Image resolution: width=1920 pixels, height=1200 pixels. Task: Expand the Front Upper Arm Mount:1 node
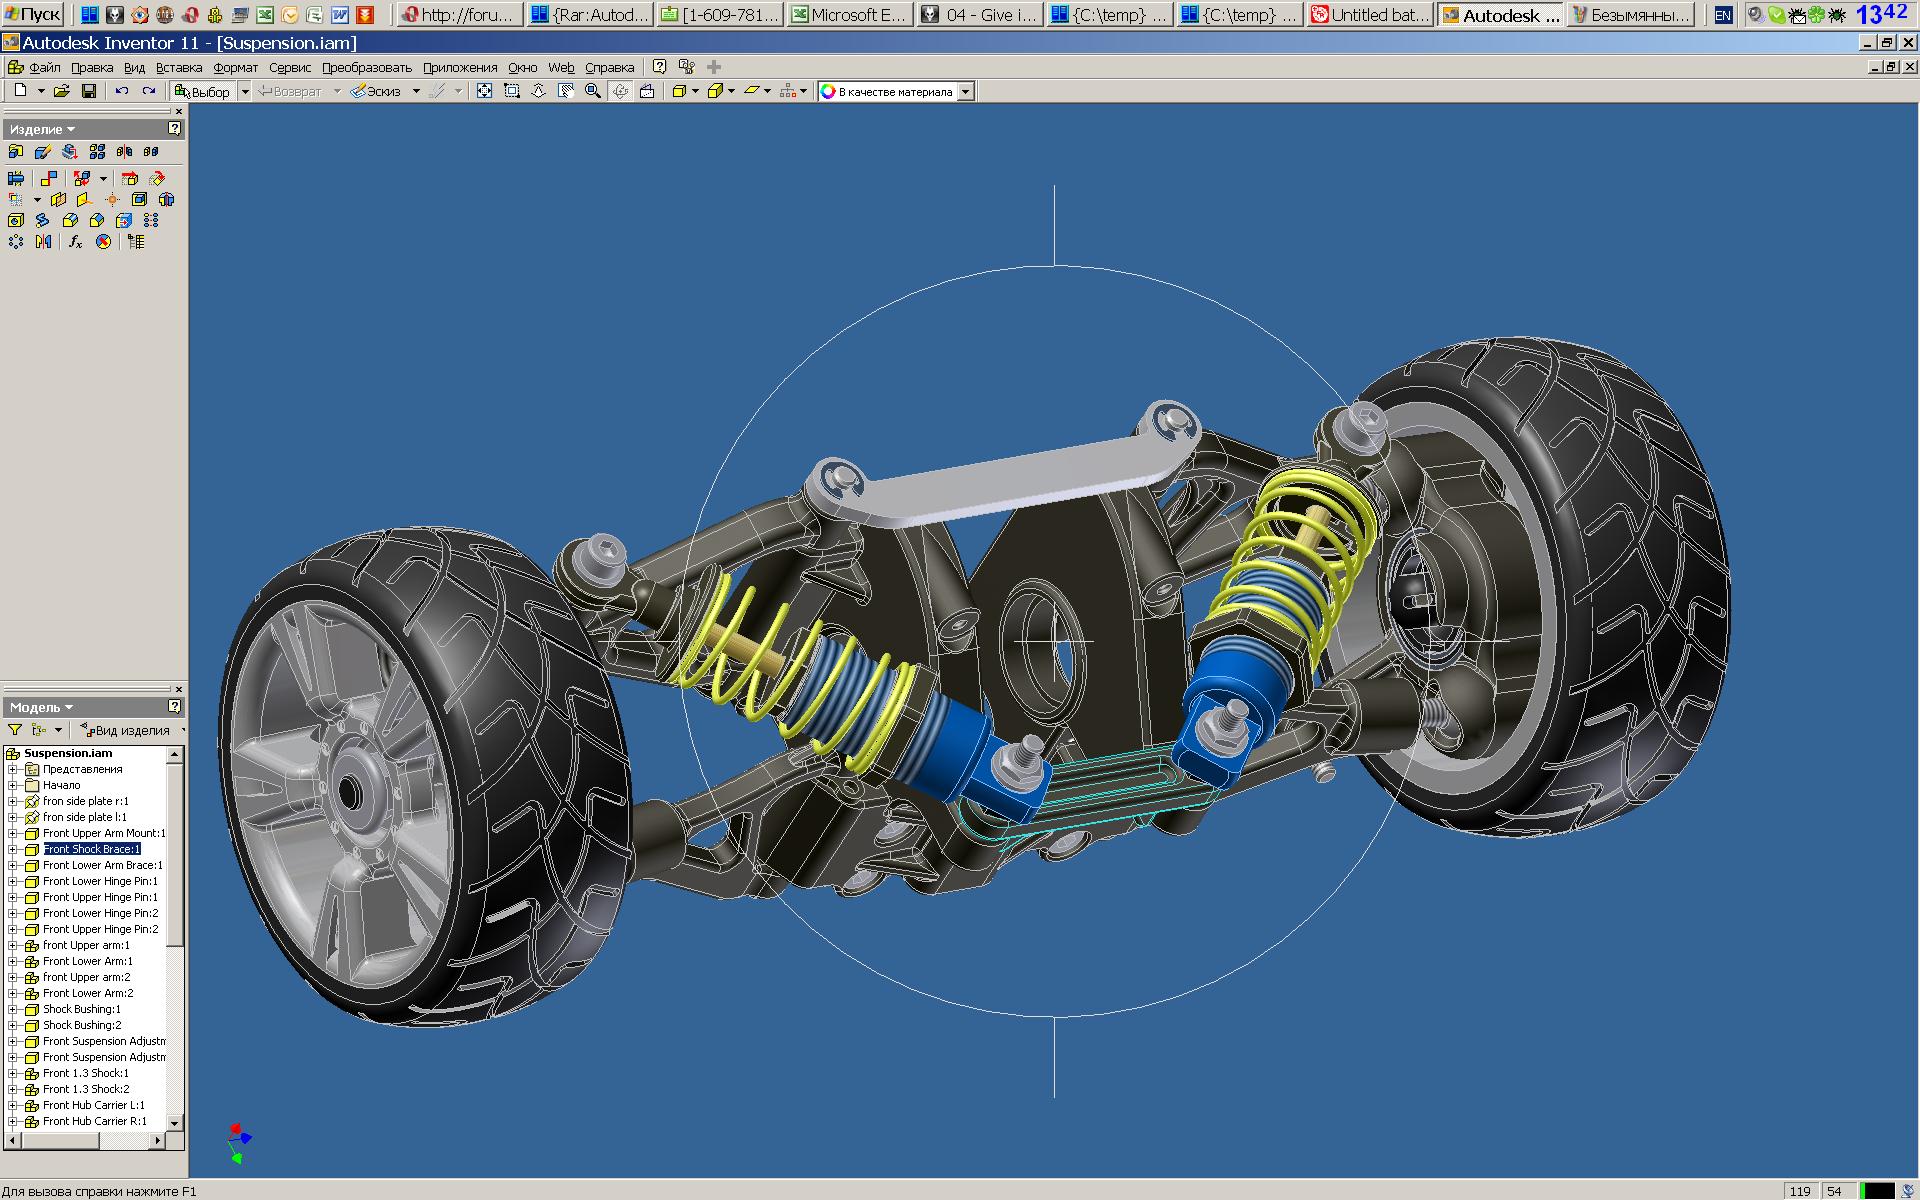click(x=13, y=833)
